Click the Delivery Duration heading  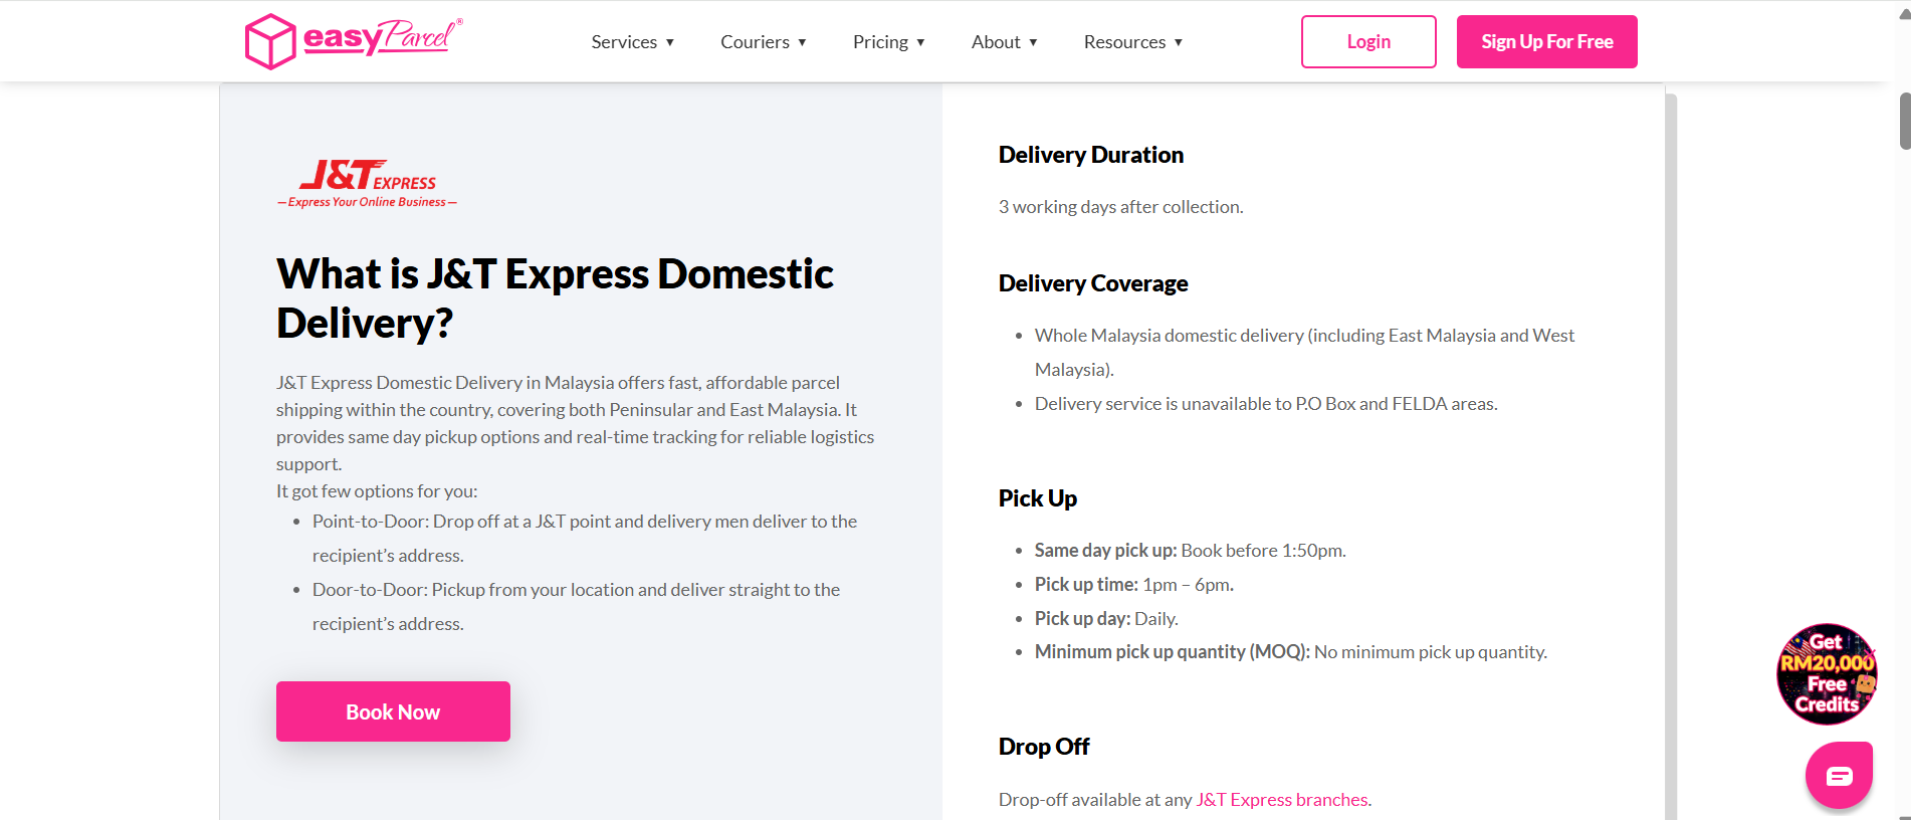tap(1091, 155)
